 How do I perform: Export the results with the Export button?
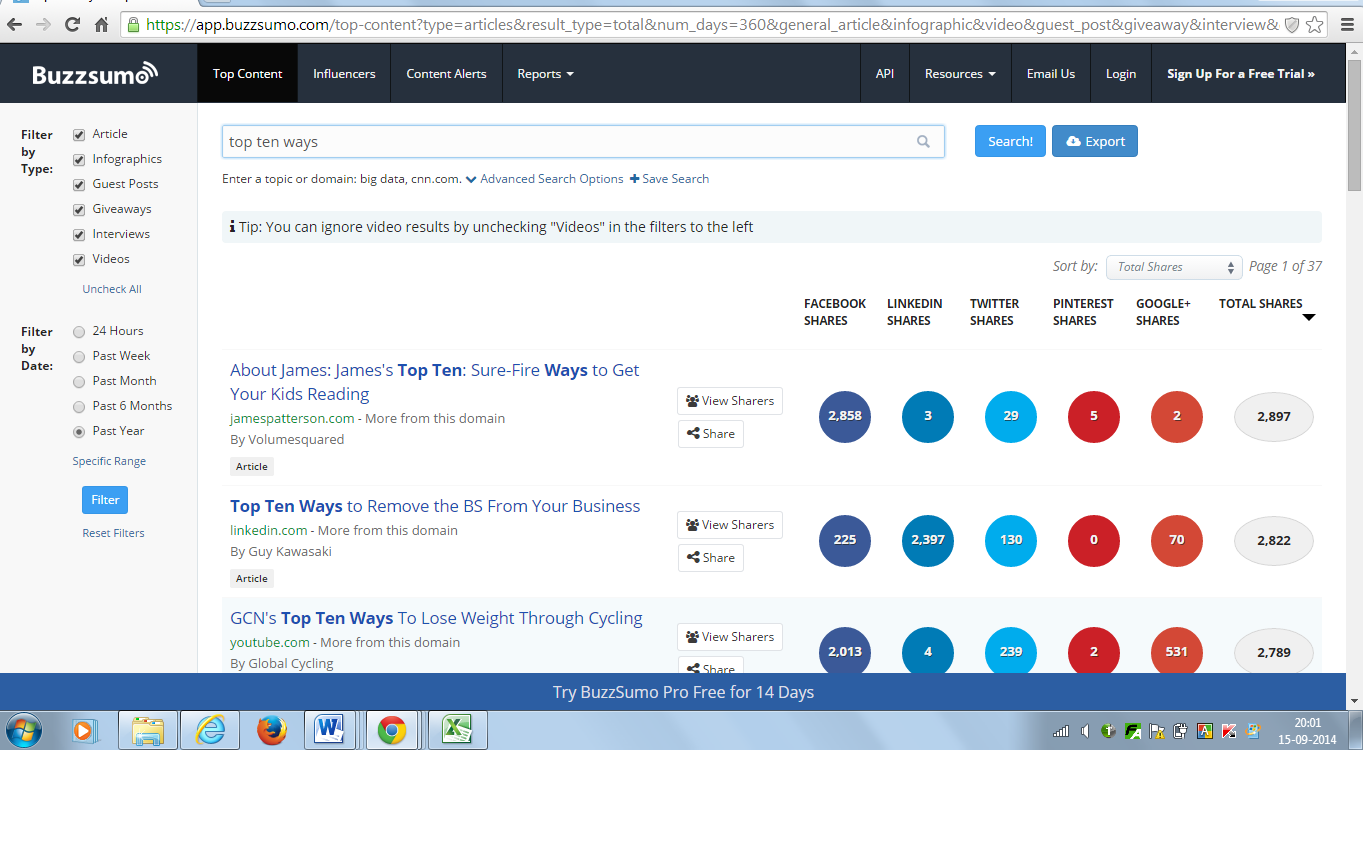[1095, 142]
